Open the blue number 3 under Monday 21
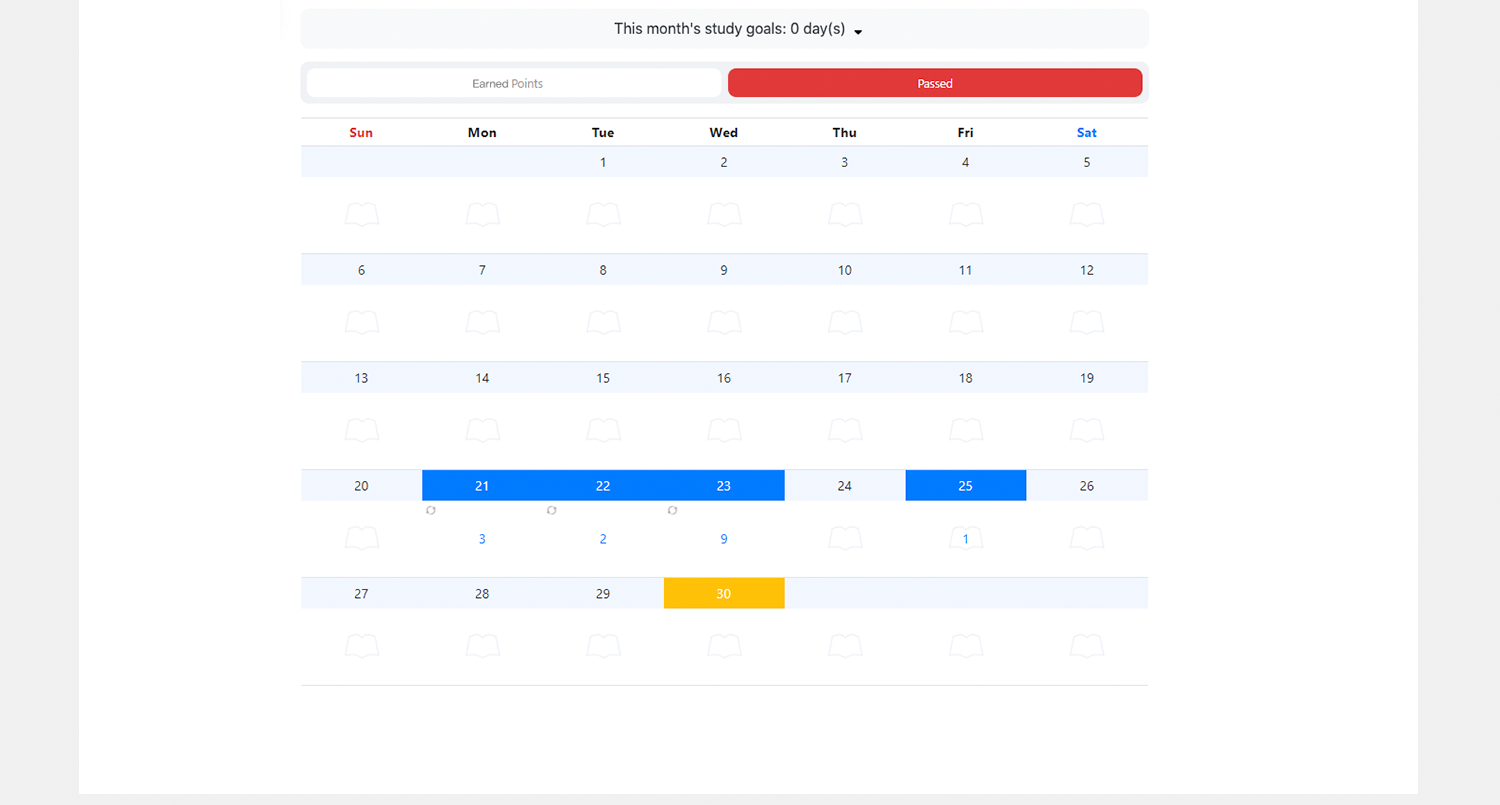1500x805 pixels. tap(482, 539)
